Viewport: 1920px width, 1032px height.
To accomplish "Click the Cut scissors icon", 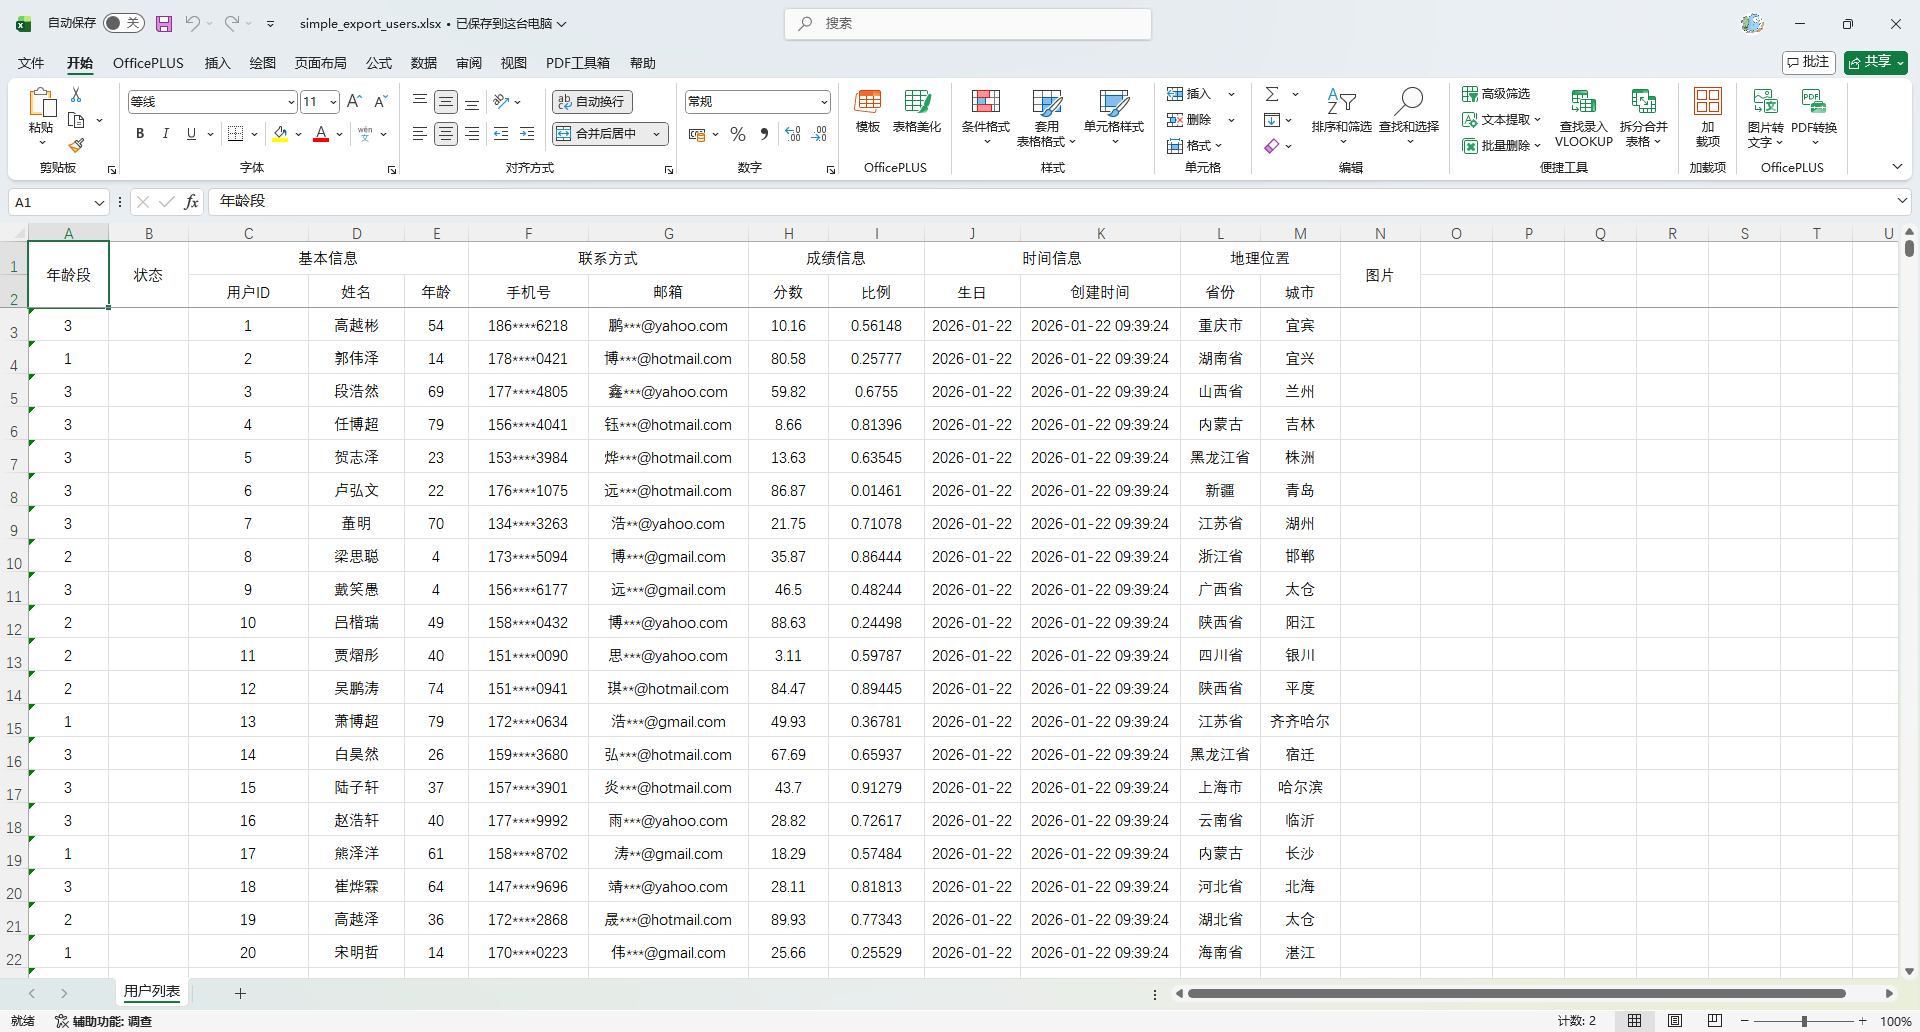I will tap(76, 95).
